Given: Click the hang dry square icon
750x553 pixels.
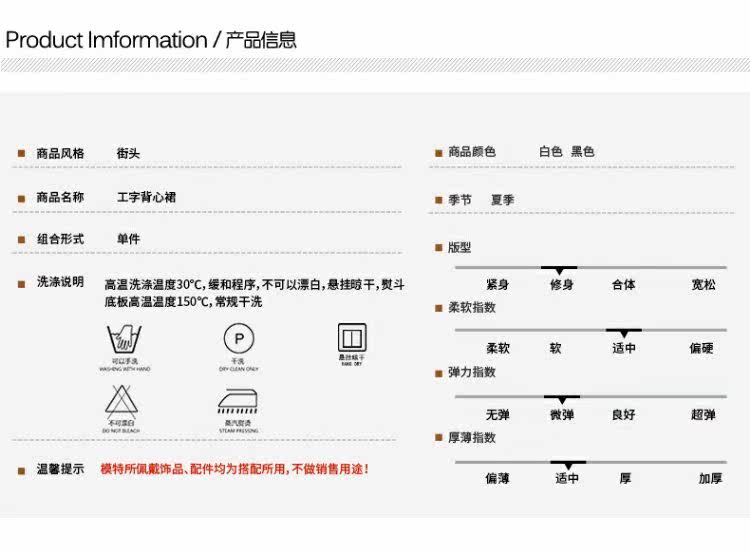Looking at the screenshot, I should coord(352,338).
